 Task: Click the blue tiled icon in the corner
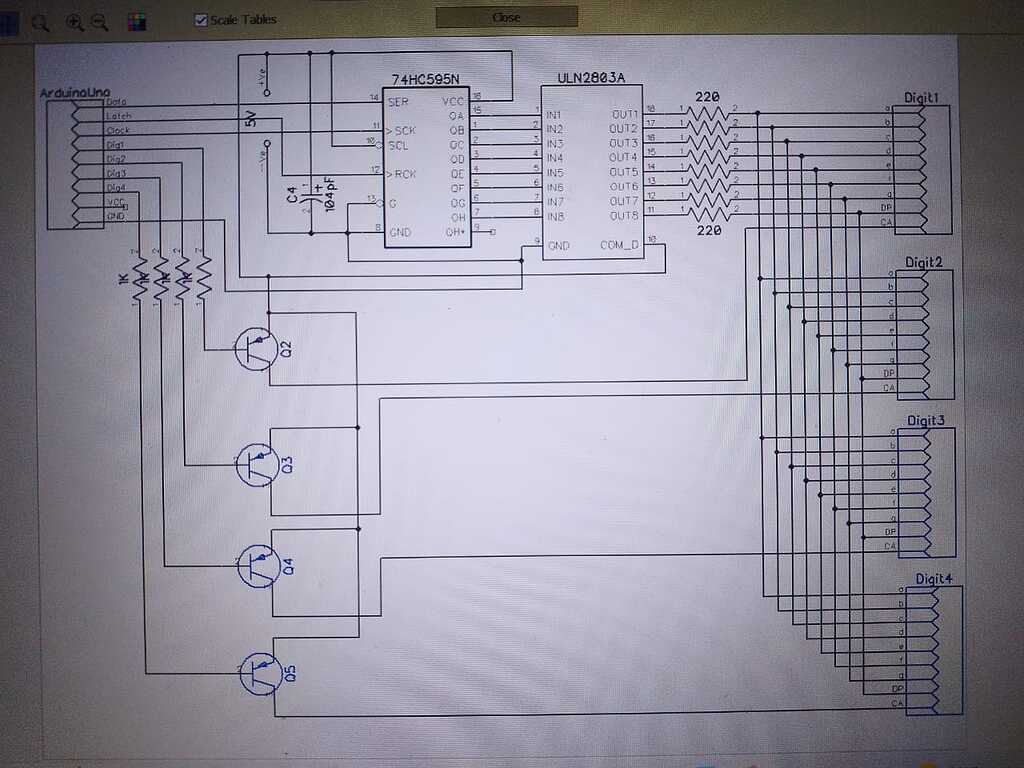click(7, 22)
